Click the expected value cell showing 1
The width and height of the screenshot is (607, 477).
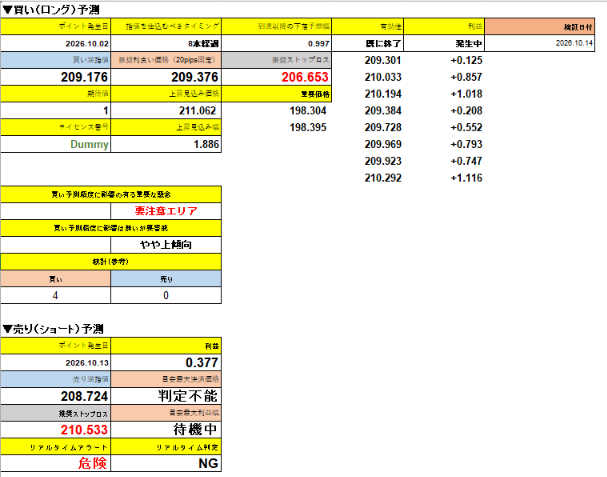(56, 111)
